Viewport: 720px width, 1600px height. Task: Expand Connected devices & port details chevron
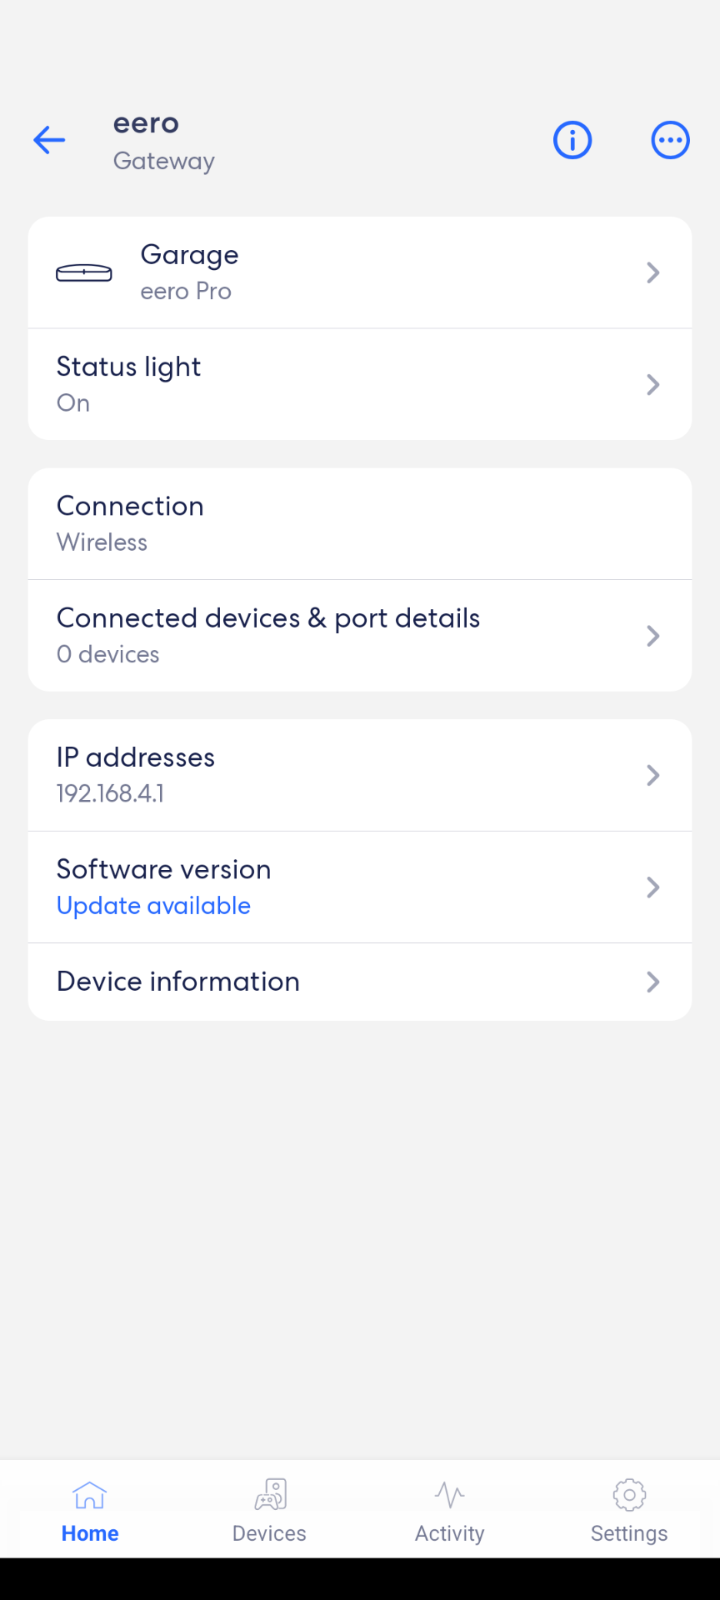pyautogui.click(x=653, y=635)
